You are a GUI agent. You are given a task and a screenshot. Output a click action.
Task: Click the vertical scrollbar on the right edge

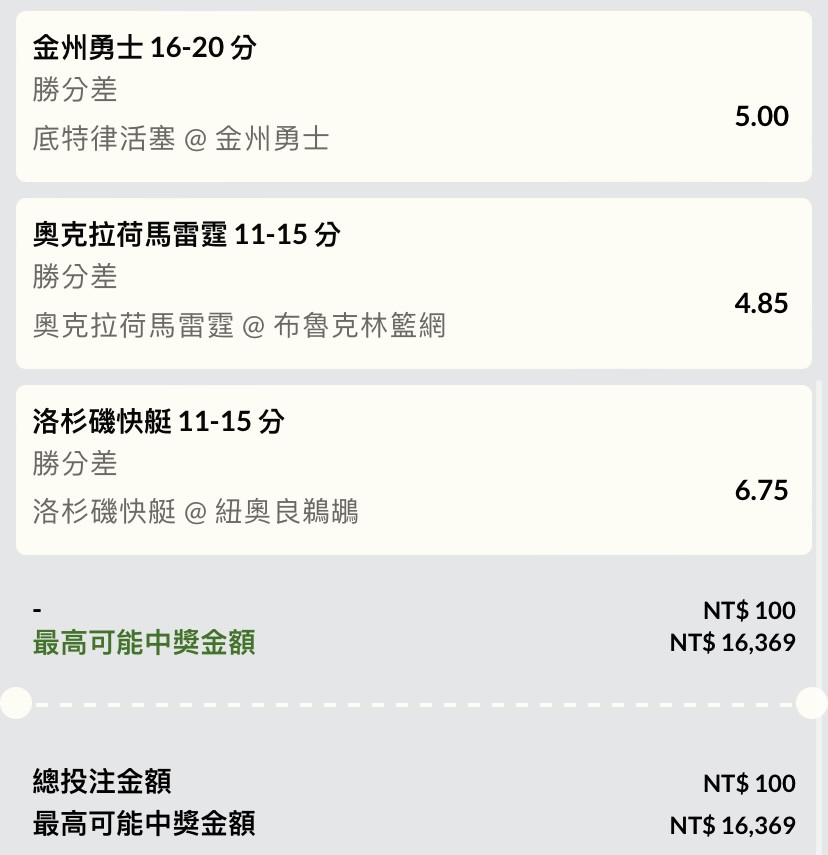pos(819,616)
